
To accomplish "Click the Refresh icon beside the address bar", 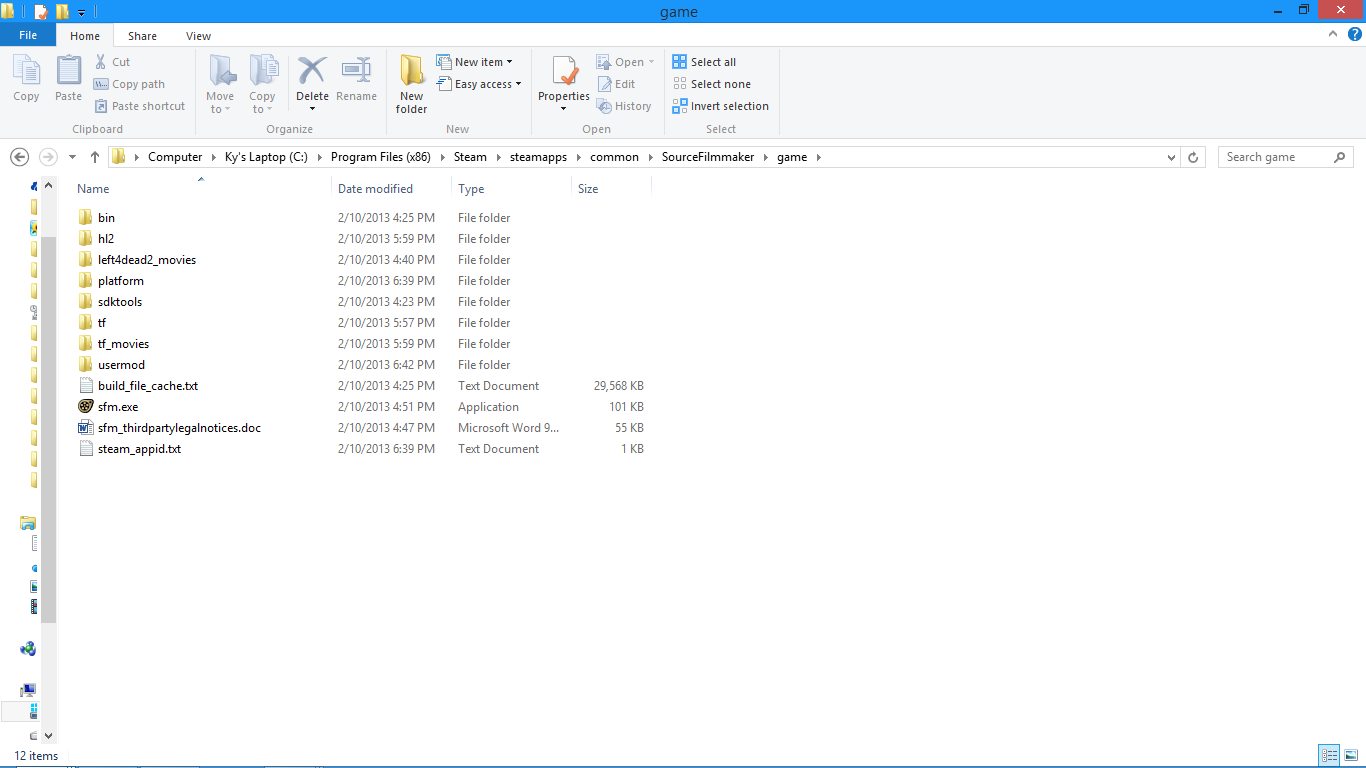I will coord(1193,157).
